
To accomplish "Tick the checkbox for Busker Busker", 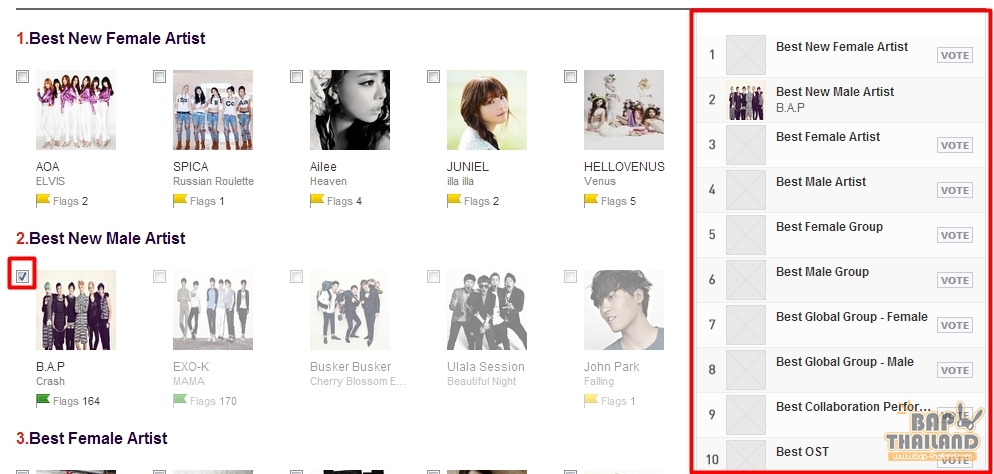I will point(297,276).
